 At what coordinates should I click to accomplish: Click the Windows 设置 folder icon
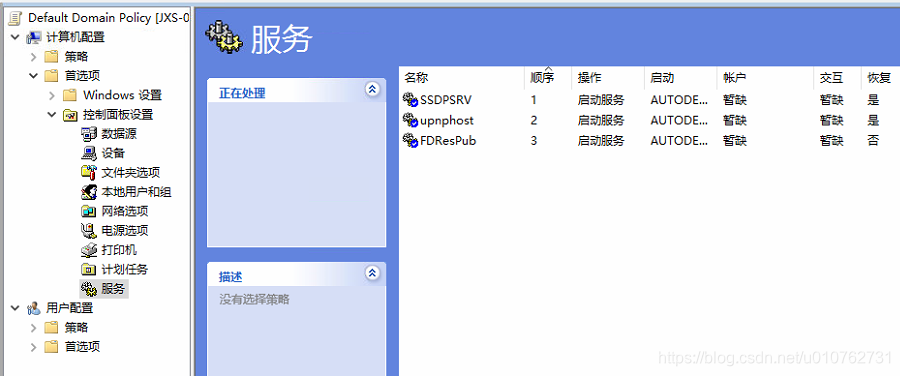[70, 95]
